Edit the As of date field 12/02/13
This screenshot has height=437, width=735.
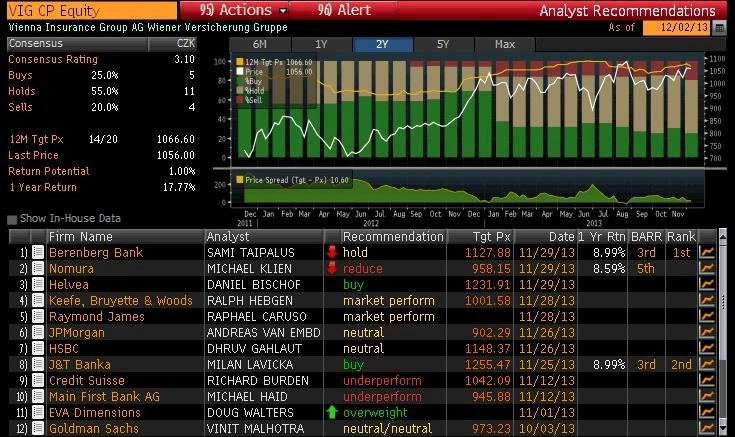pos(677,28)
